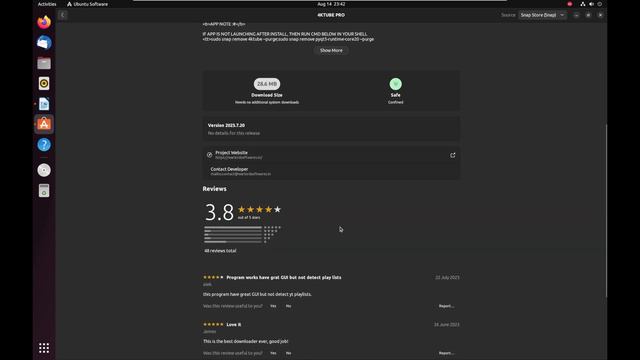Open the Snap Store source dropdown

pyautogui.click(x=542, y=15)
